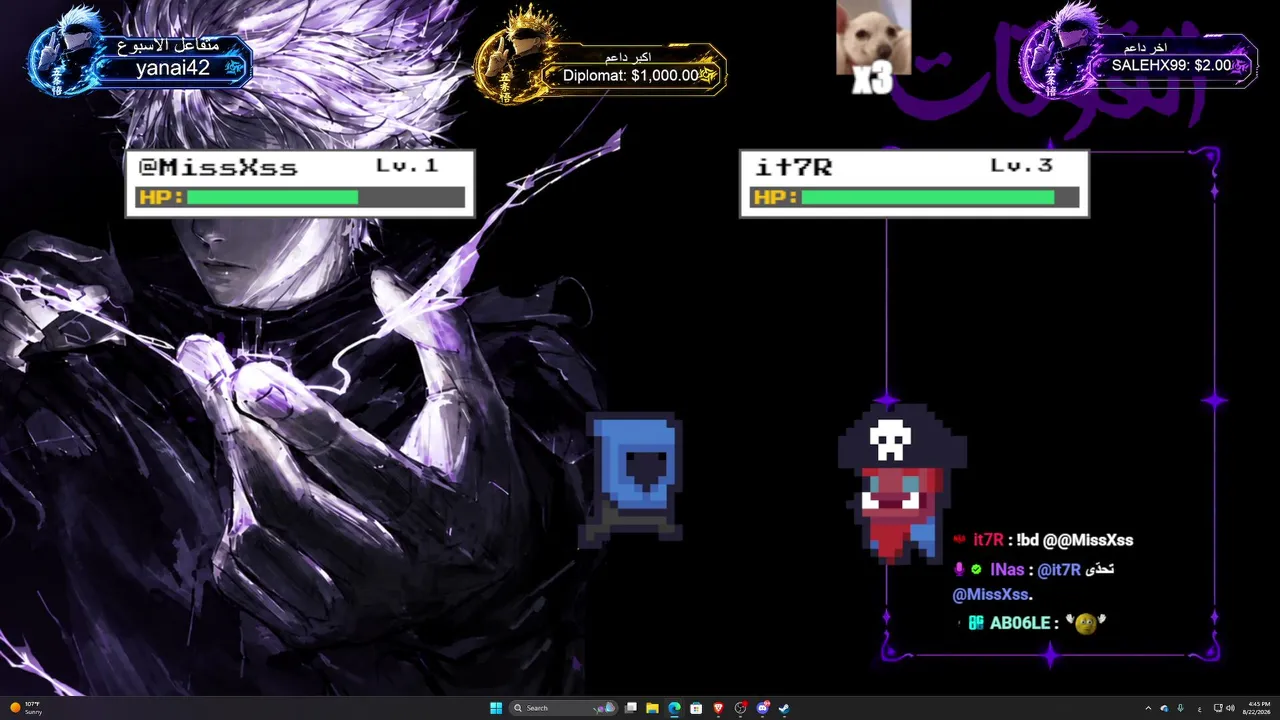Click the teal badge beside AB06LE
Viewport: 1280px width, 720px height.
[976, 623]
